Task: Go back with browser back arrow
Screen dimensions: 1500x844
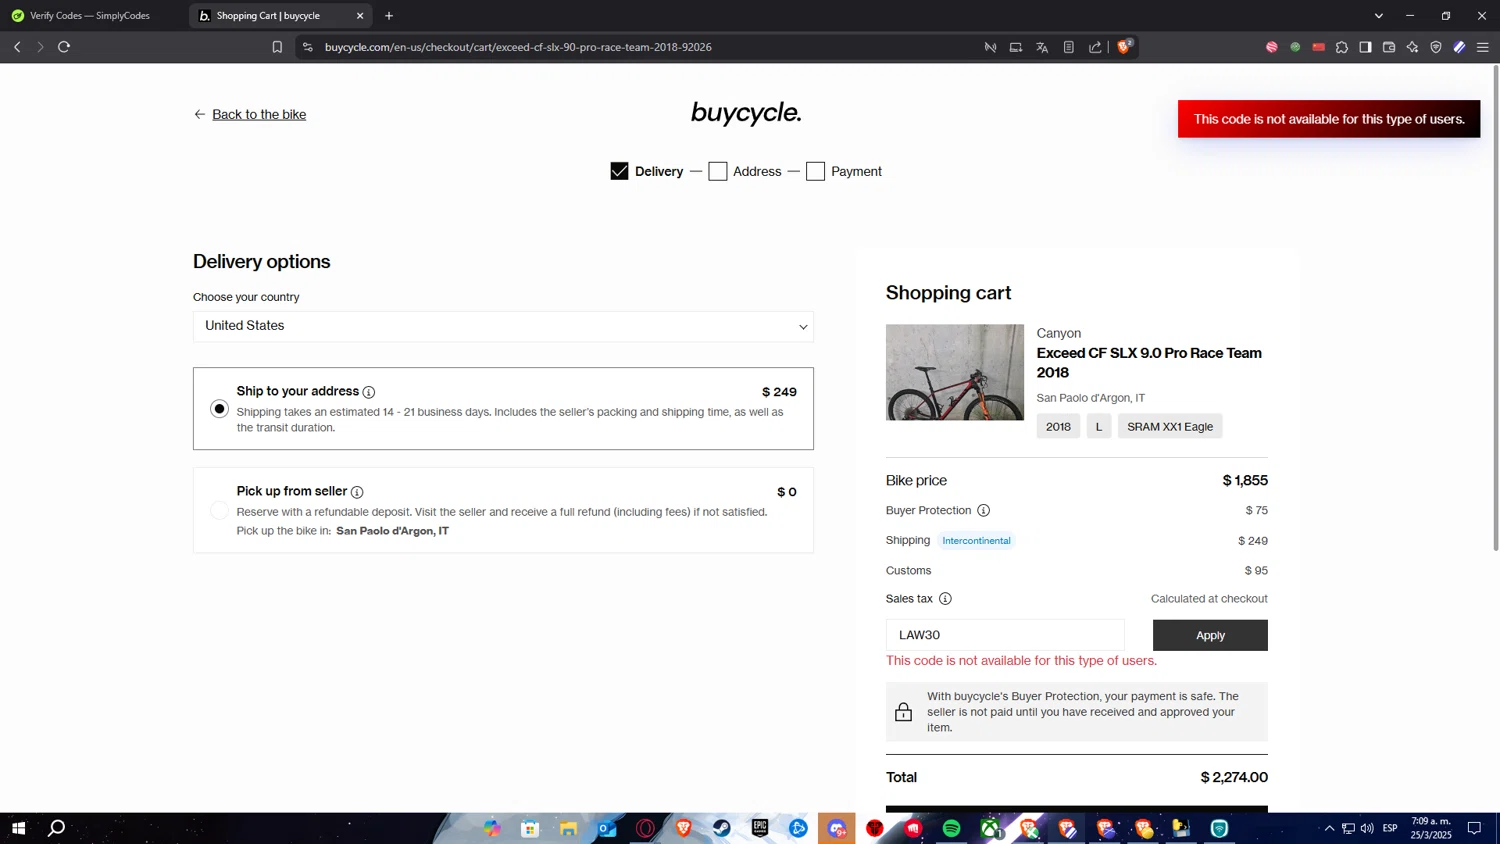Action: 17,47
